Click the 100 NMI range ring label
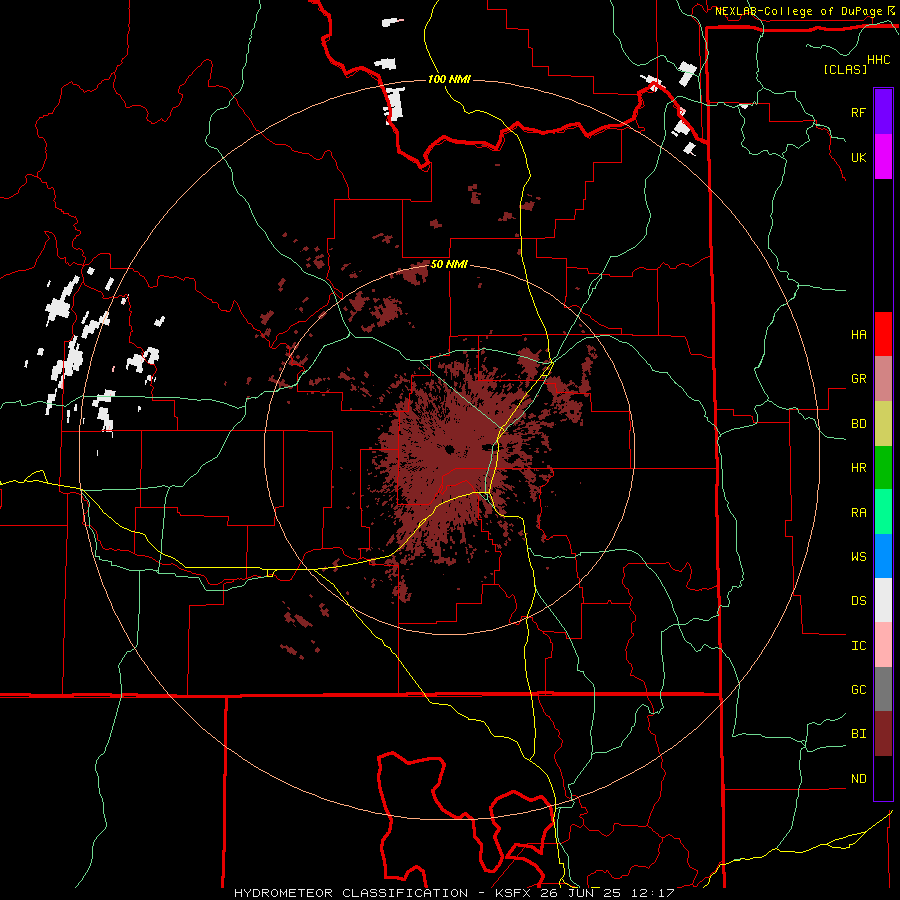 pos(449,79)
